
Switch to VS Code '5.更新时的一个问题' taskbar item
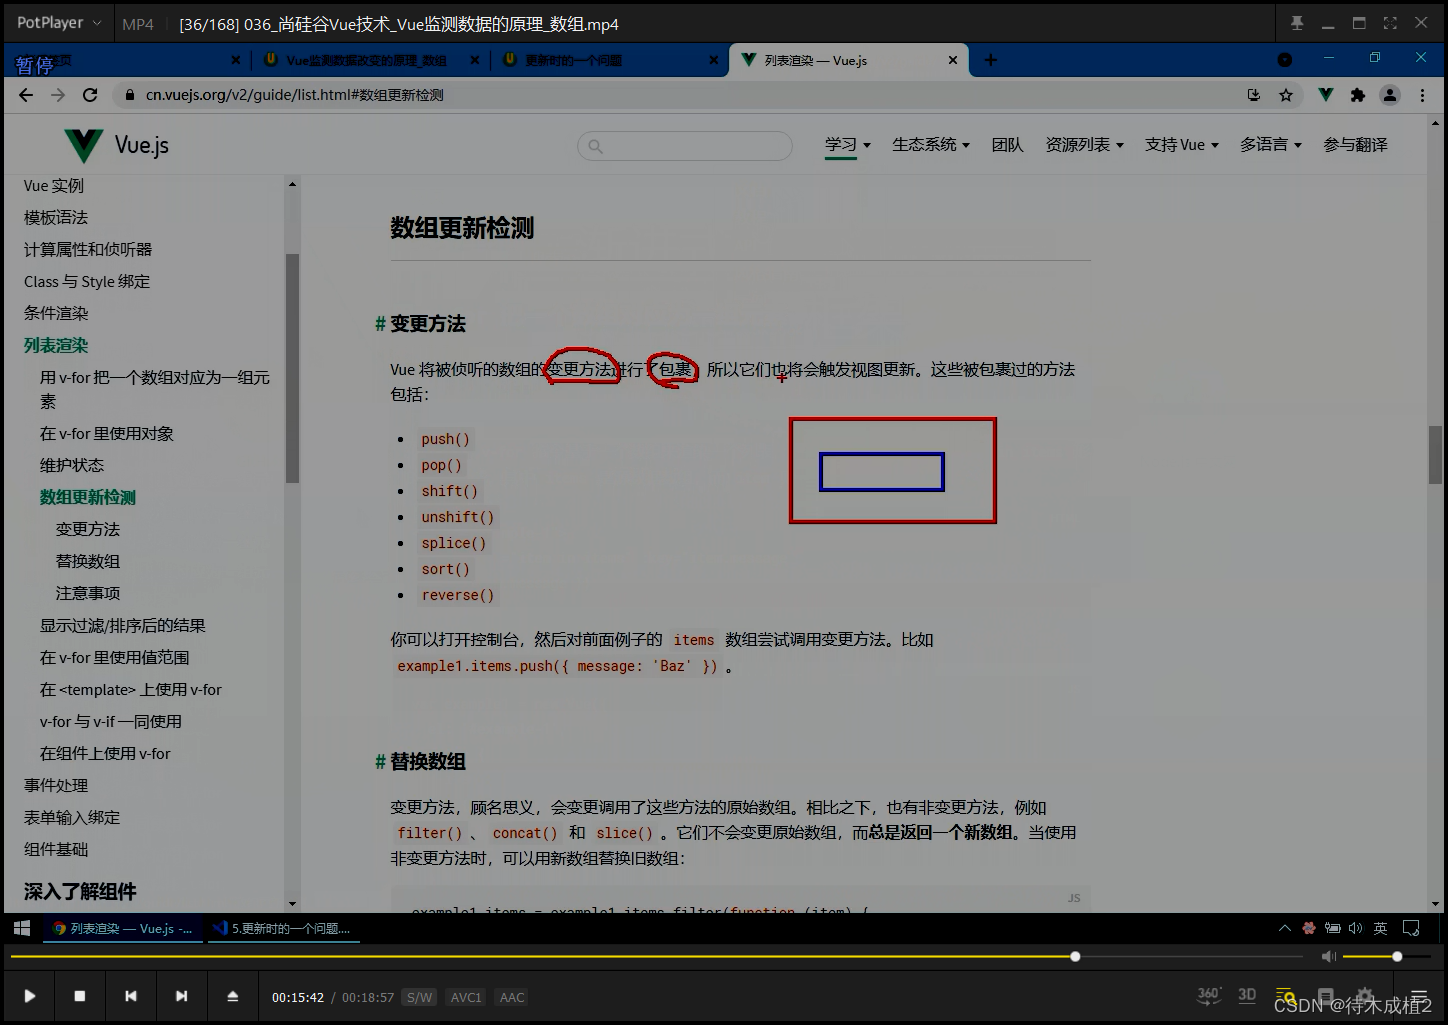click(282, 928)
